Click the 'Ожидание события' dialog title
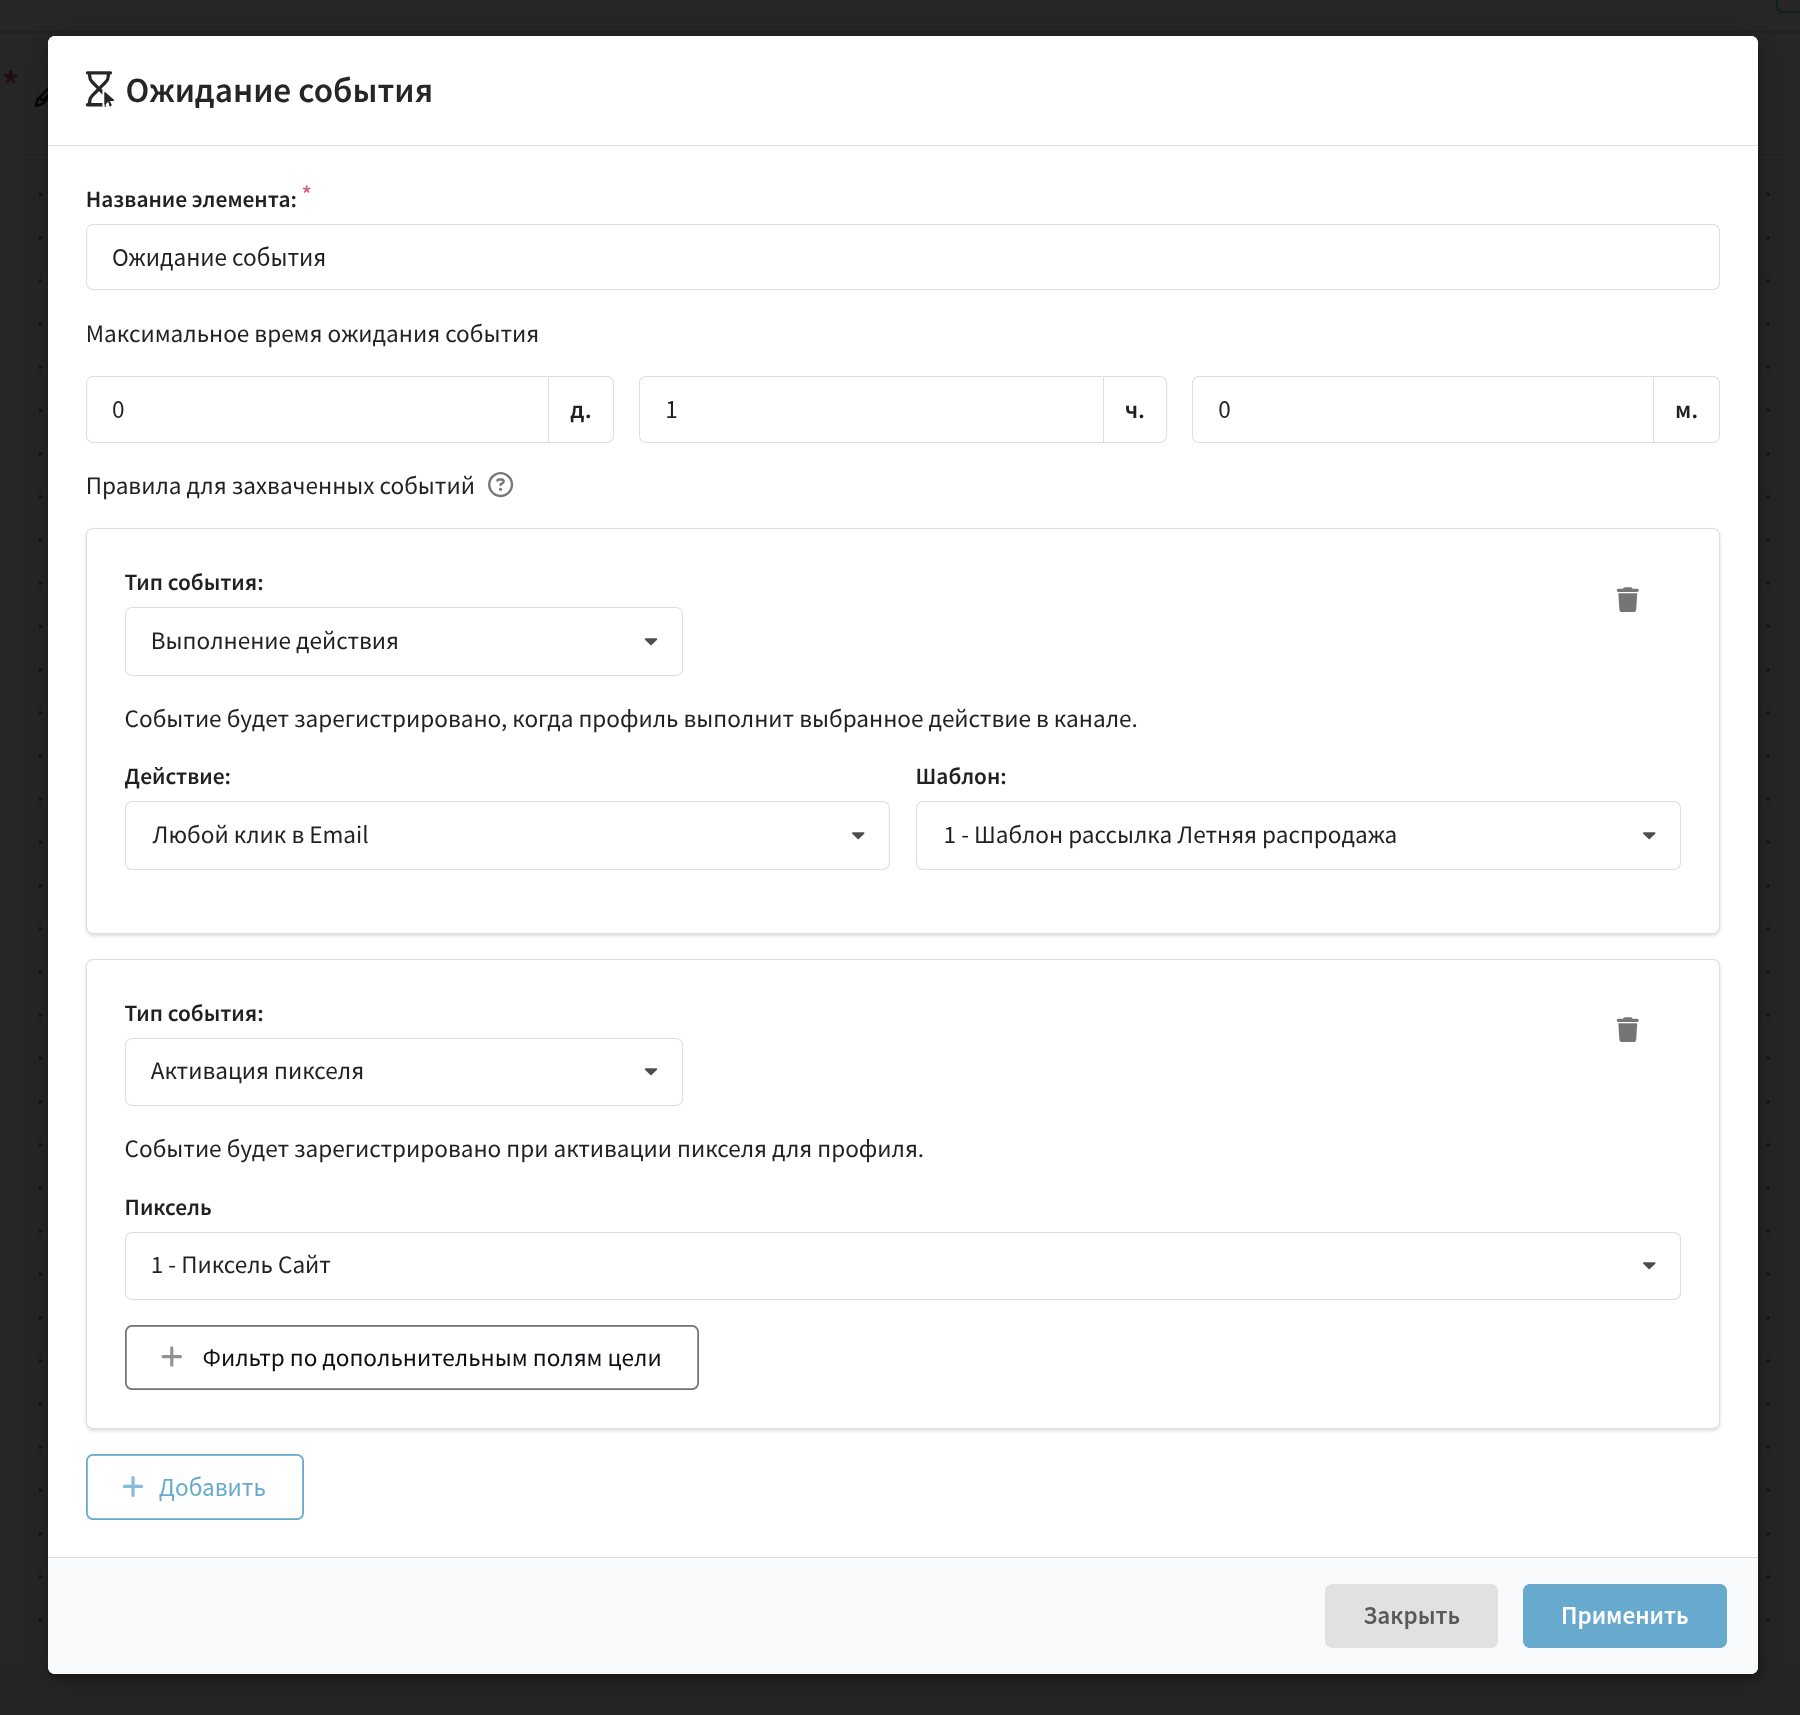This screenshot has height=1715, width=1800. pyautogui.click(x=279, y=91)
